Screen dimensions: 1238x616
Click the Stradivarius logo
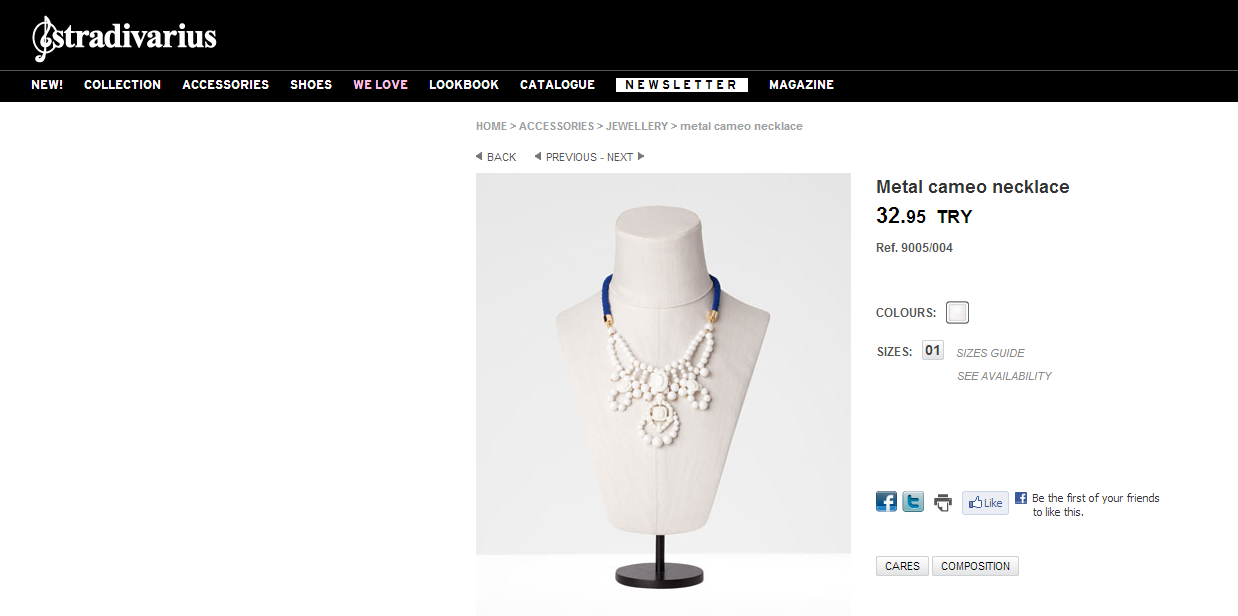(124, 38)
